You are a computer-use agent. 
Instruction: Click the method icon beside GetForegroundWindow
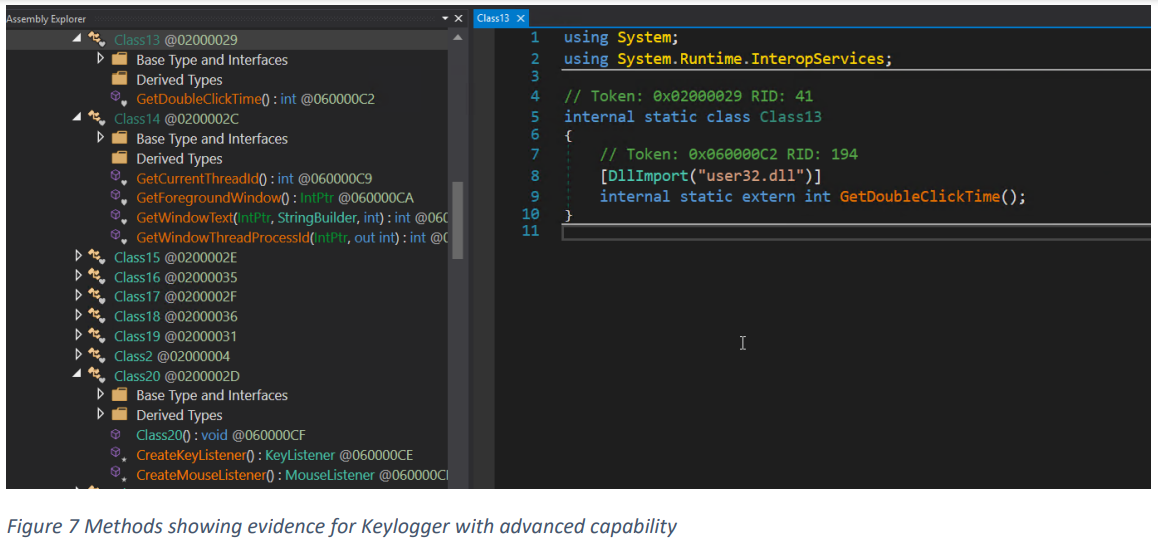point(118,198)
